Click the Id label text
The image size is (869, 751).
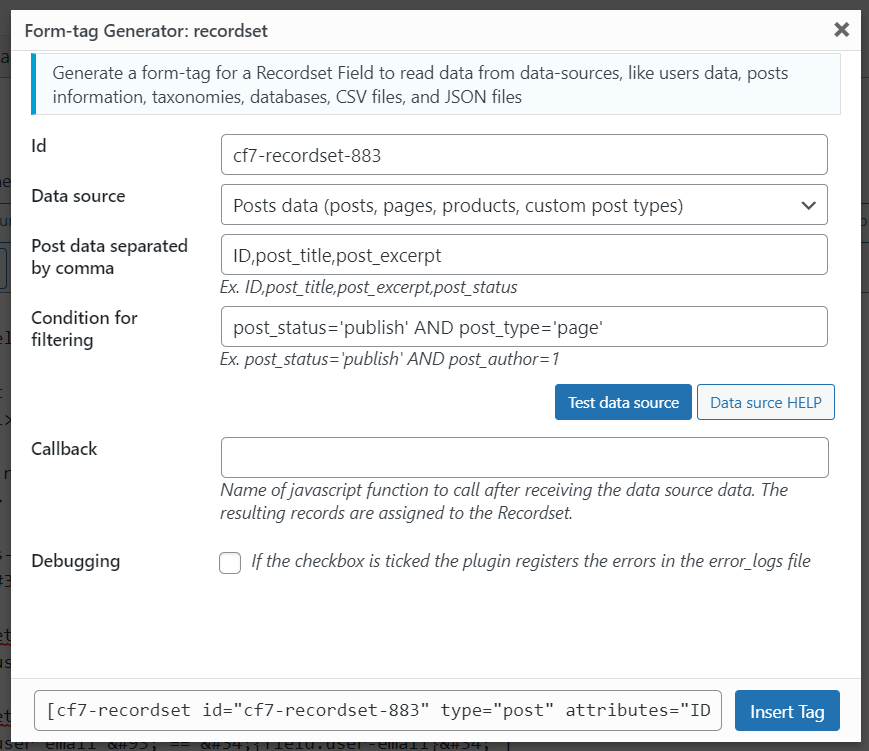[x=39, y=146]
